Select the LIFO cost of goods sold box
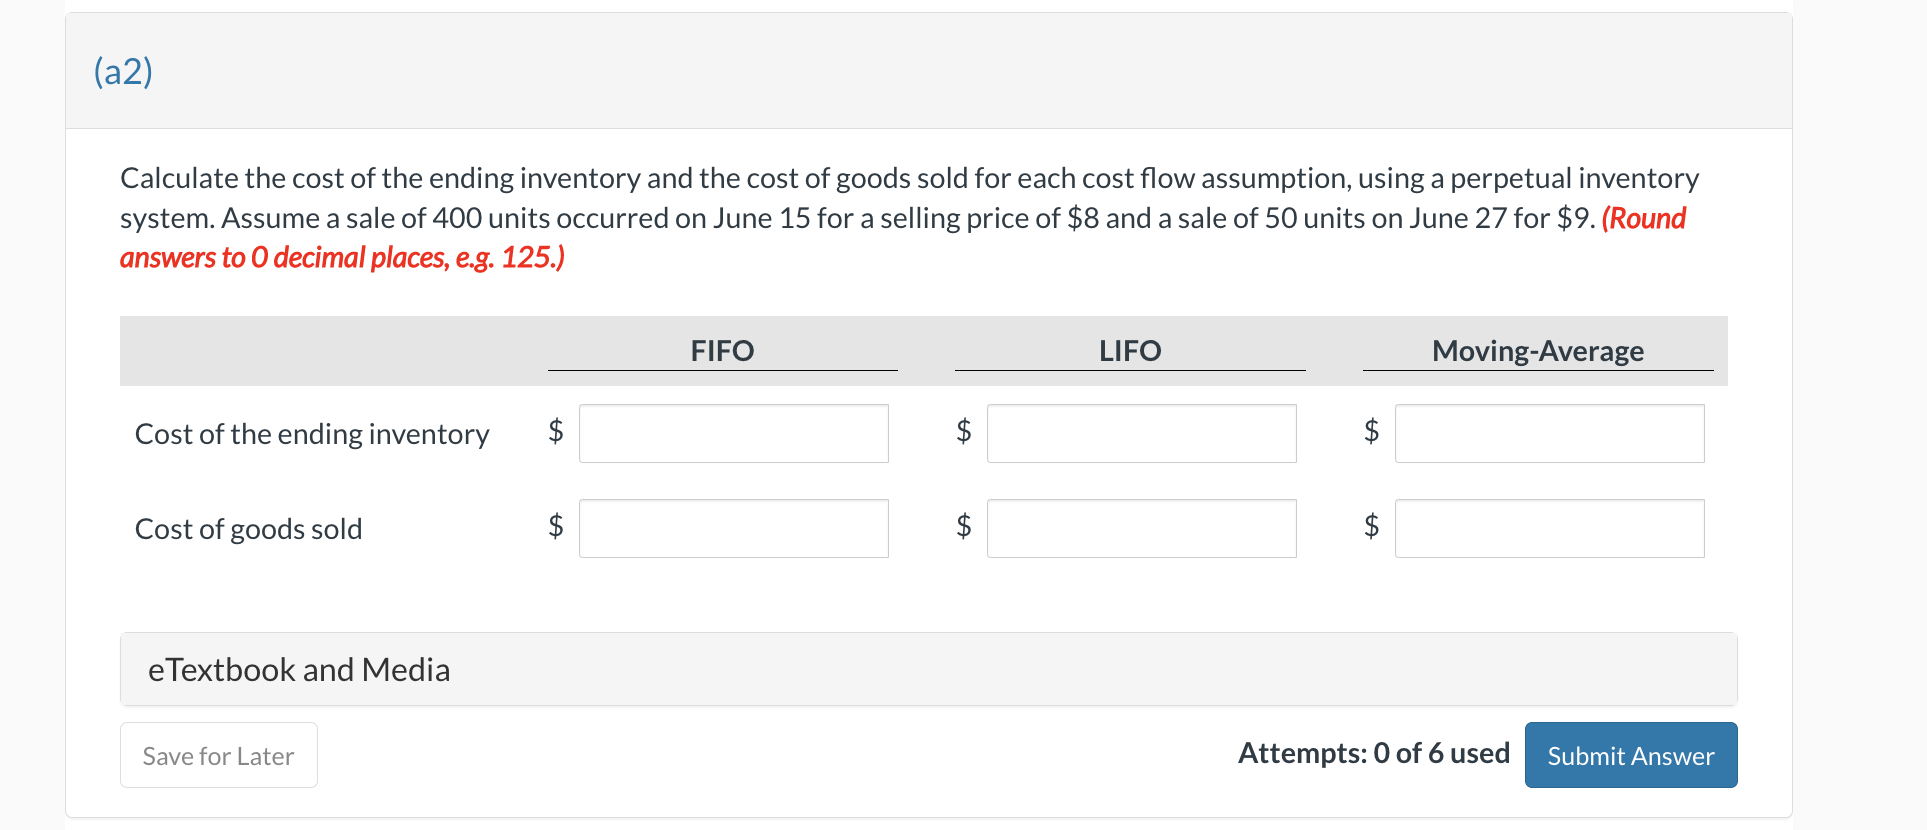The height and width of the screenshot is (830, 1927). click(1140, 528)
